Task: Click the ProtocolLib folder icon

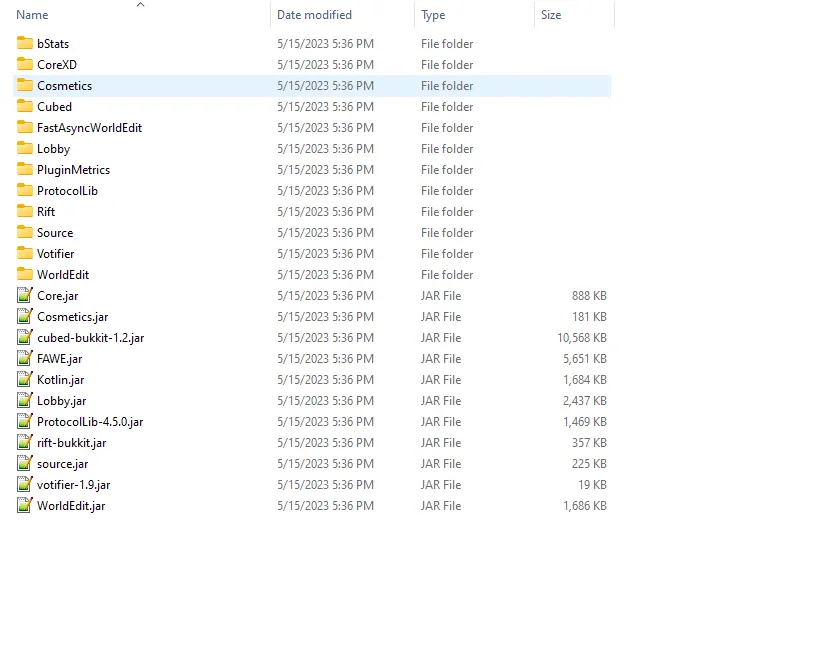Action: [25, 190]
